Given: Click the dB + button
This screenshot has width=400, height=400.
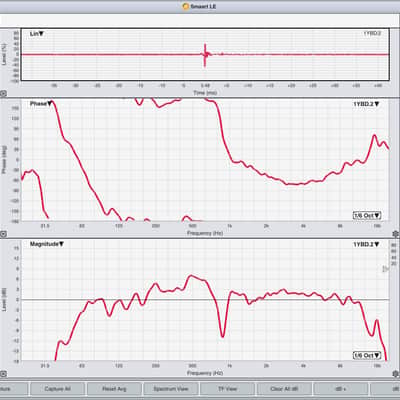Looking at the screenshot, I should tap(341, 389).
